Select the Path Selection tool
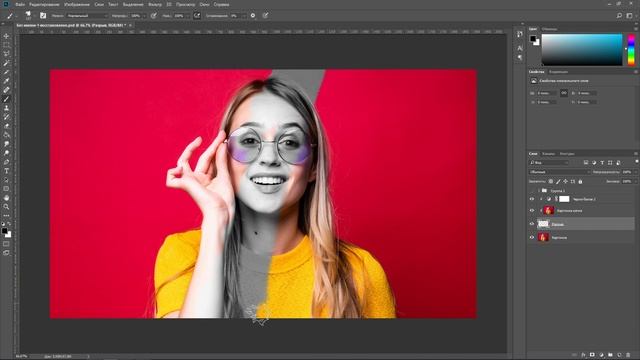 coord(6,180)
